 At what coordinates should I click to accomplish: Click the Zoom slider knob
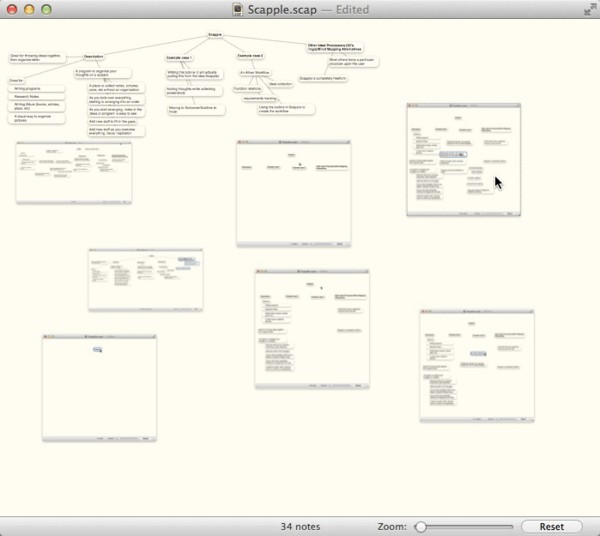[421, 527]
